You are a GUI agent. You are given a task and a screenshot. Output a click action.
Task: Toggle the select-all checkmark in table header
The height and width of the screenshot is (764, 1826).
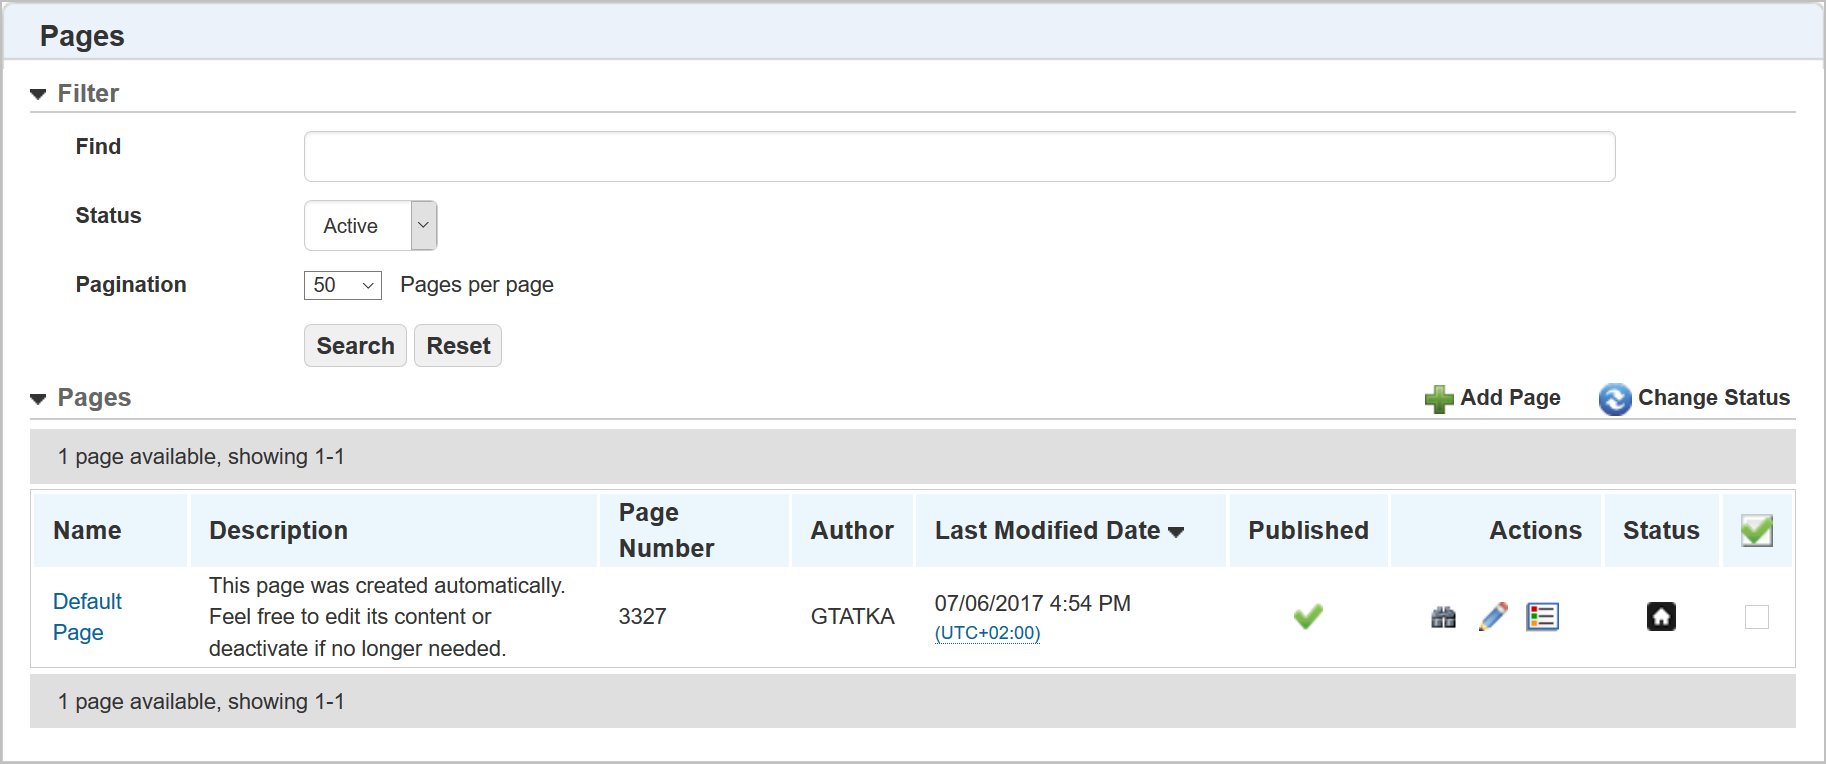pos(1756,531)
